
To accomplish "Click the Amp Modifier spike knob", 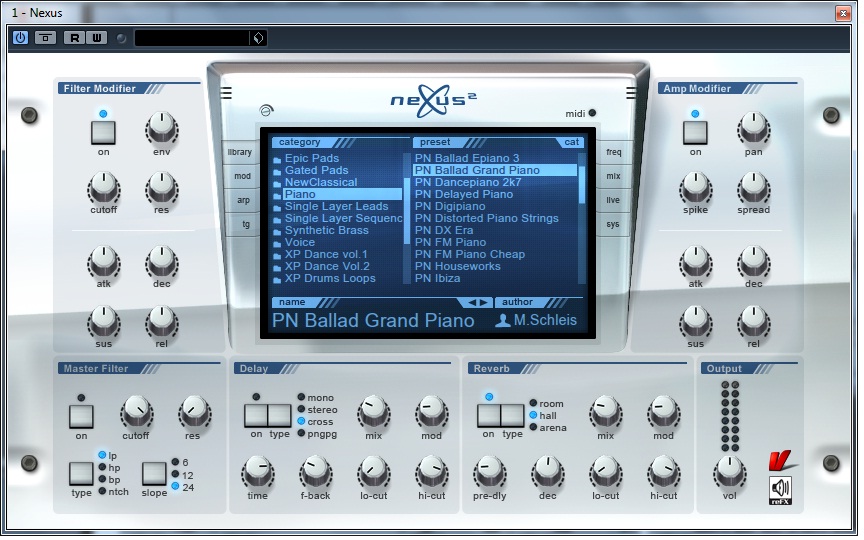I will (x=695, y=187).
